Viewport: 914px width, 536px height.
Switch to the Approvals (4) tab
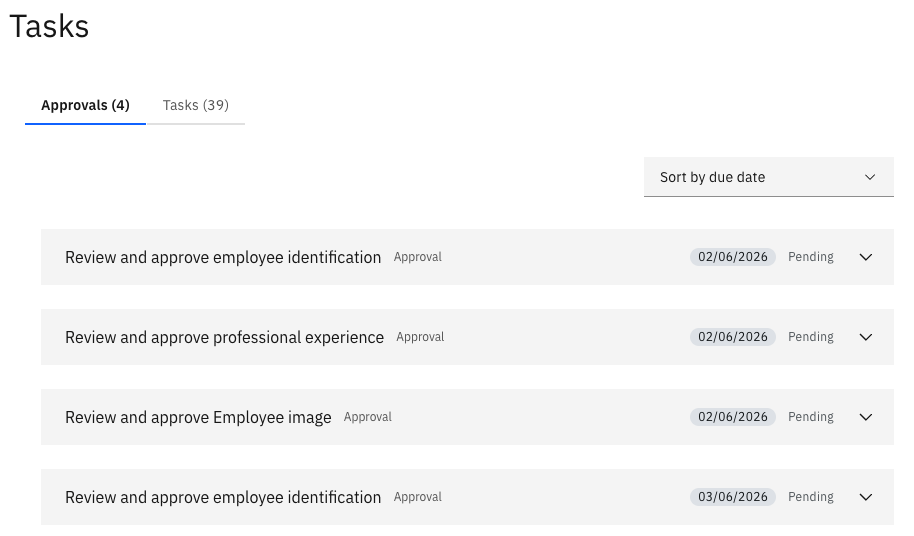85,105
